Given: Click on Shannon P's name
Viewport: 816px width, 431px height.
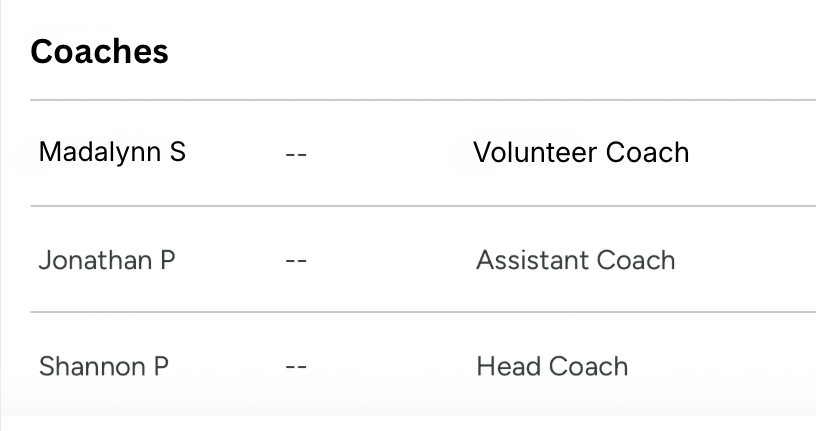Looking at the screenshot, I should click(x=103, y=367).
